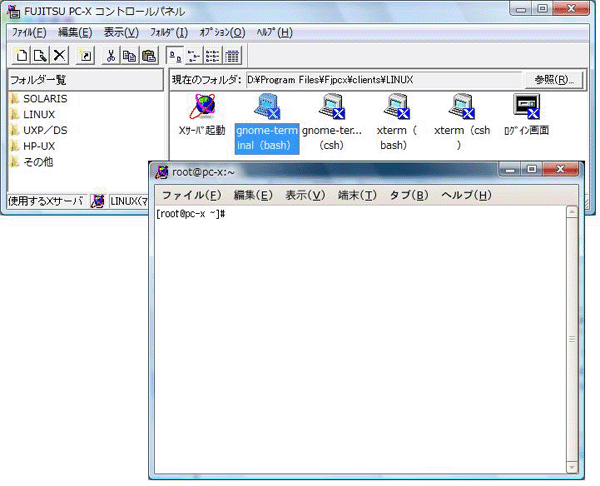This screenshot has height=486, width=600.
Task: Switch to small icons view
Action: (x=194, y=56)
